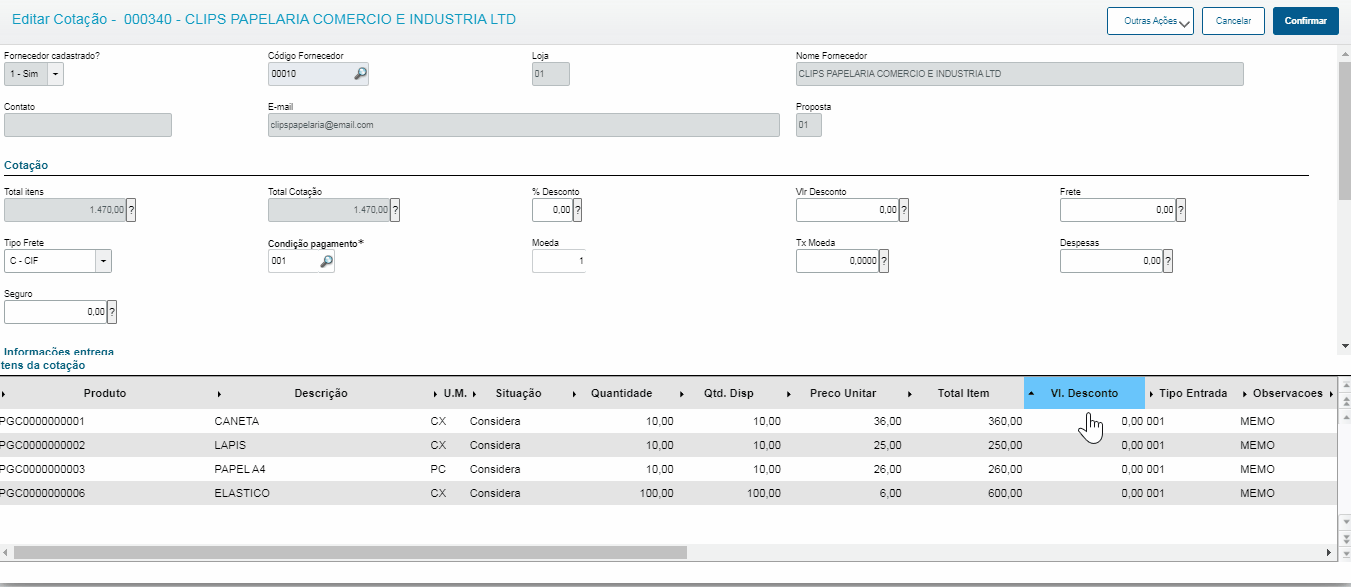Viewport: 1351px width, 587px height.
Task: Open the Condição pagamento lookup magnifier
Action: pyautogui.click(x=326, y=262)
